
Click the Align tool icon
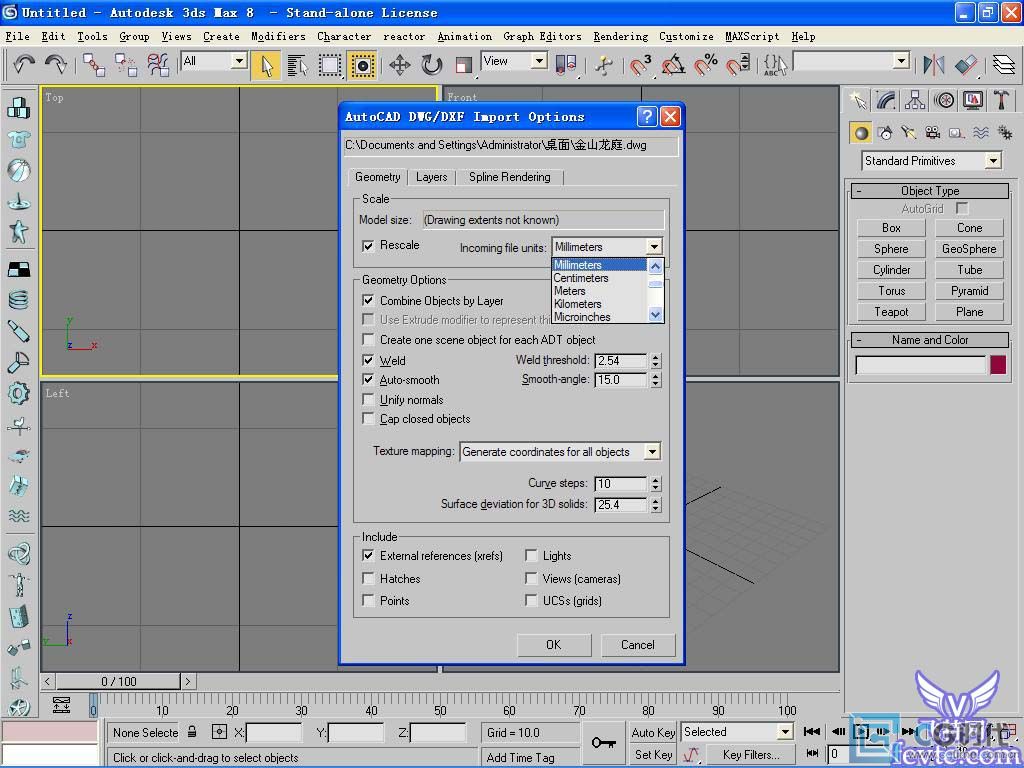coord(966,65)
